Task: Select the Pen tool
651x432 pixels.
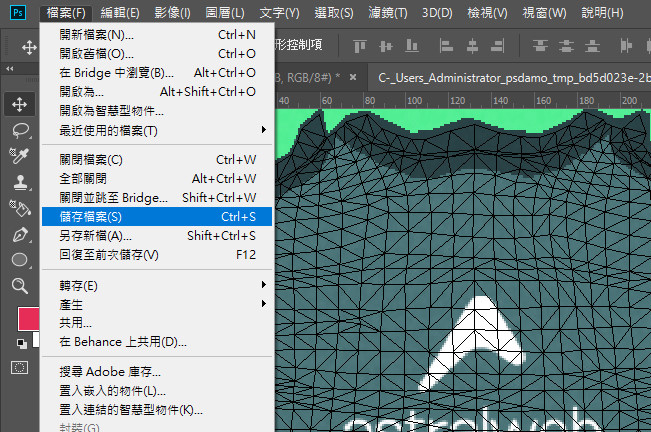Action: [x=19, y=234]
